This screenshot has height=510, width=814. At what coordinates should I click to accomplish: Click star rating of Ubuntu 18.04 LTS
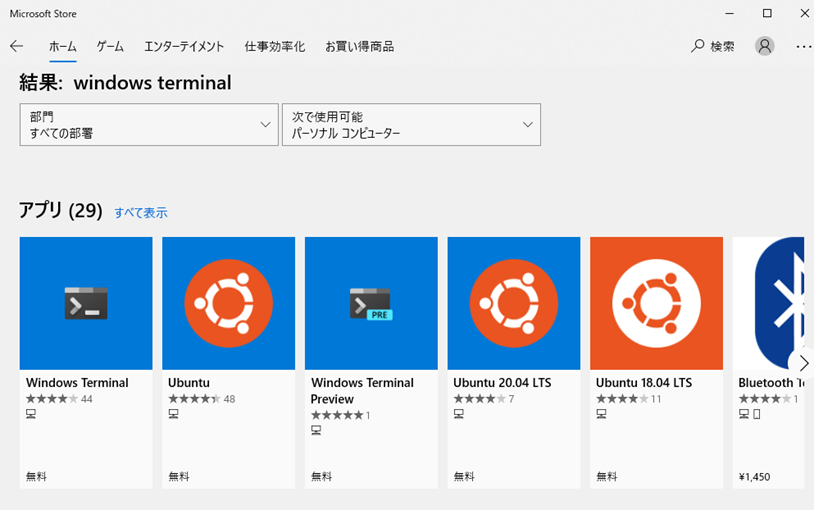pos(622,399)
